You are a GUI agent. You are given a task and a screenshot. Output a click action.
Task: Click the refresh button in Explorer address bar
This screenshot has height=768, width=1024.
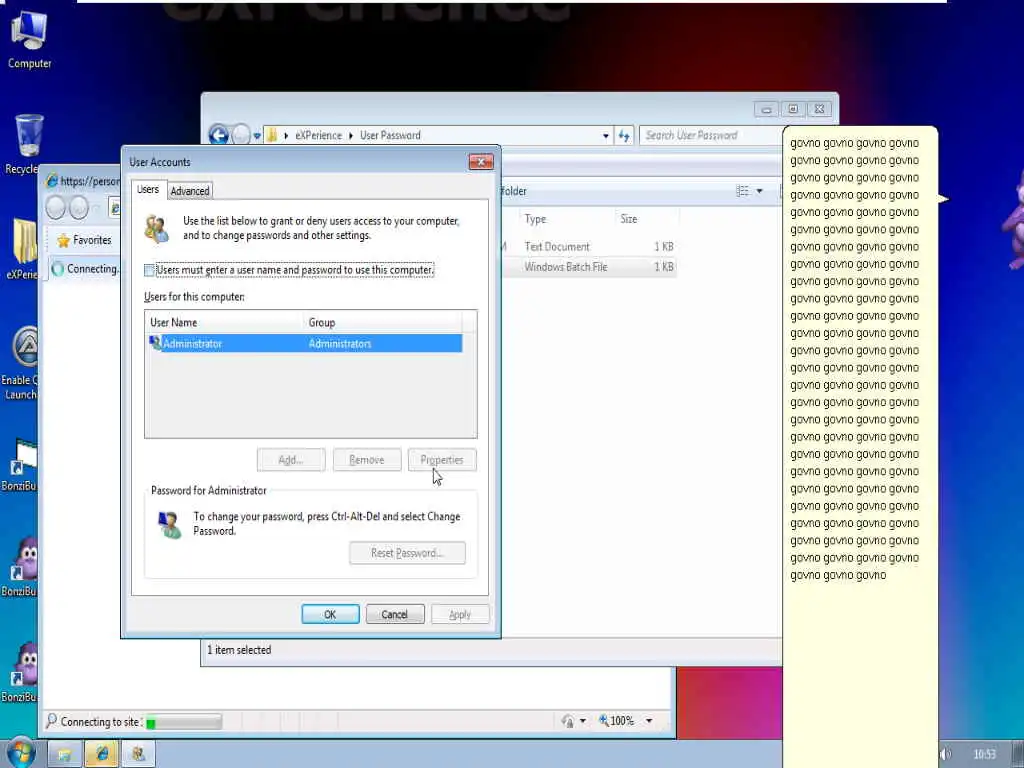pos(624,136)
